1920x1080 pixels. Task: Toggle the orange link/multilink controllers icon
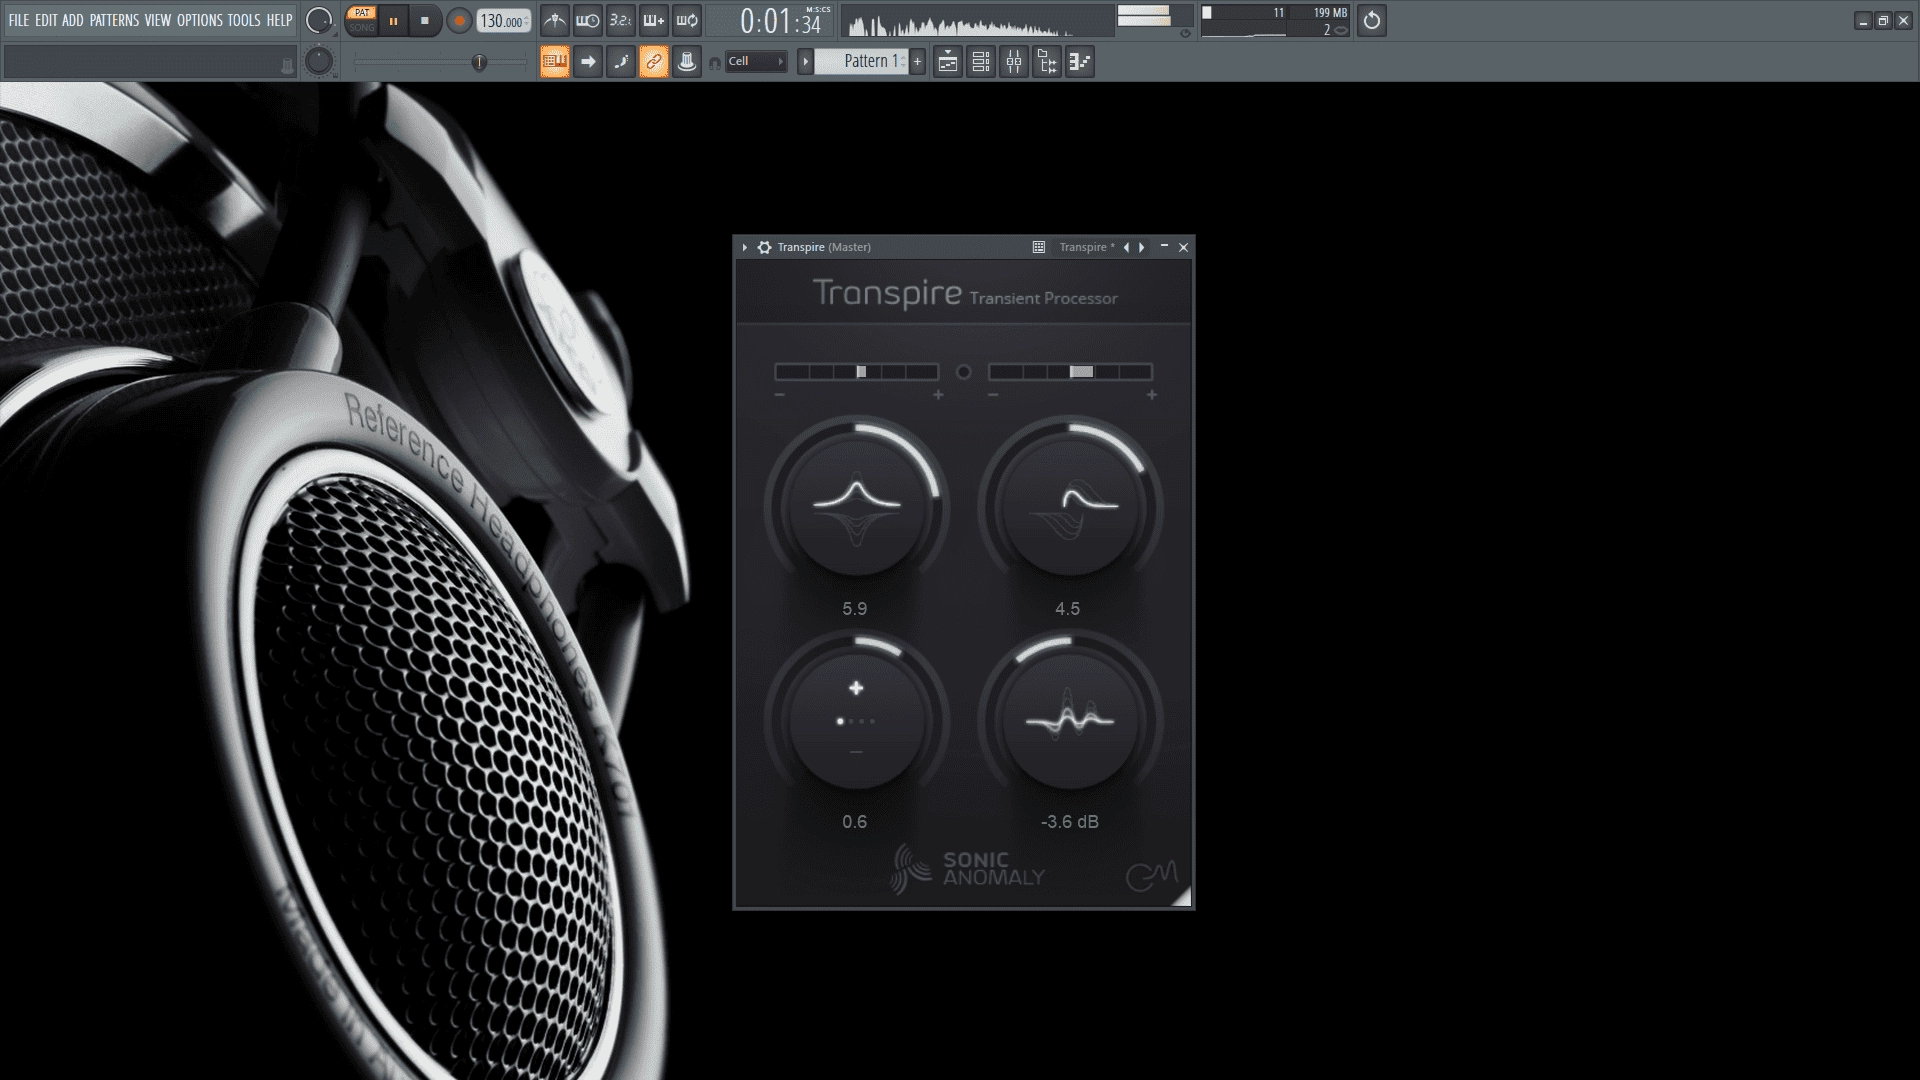click(x=654, y=62)
